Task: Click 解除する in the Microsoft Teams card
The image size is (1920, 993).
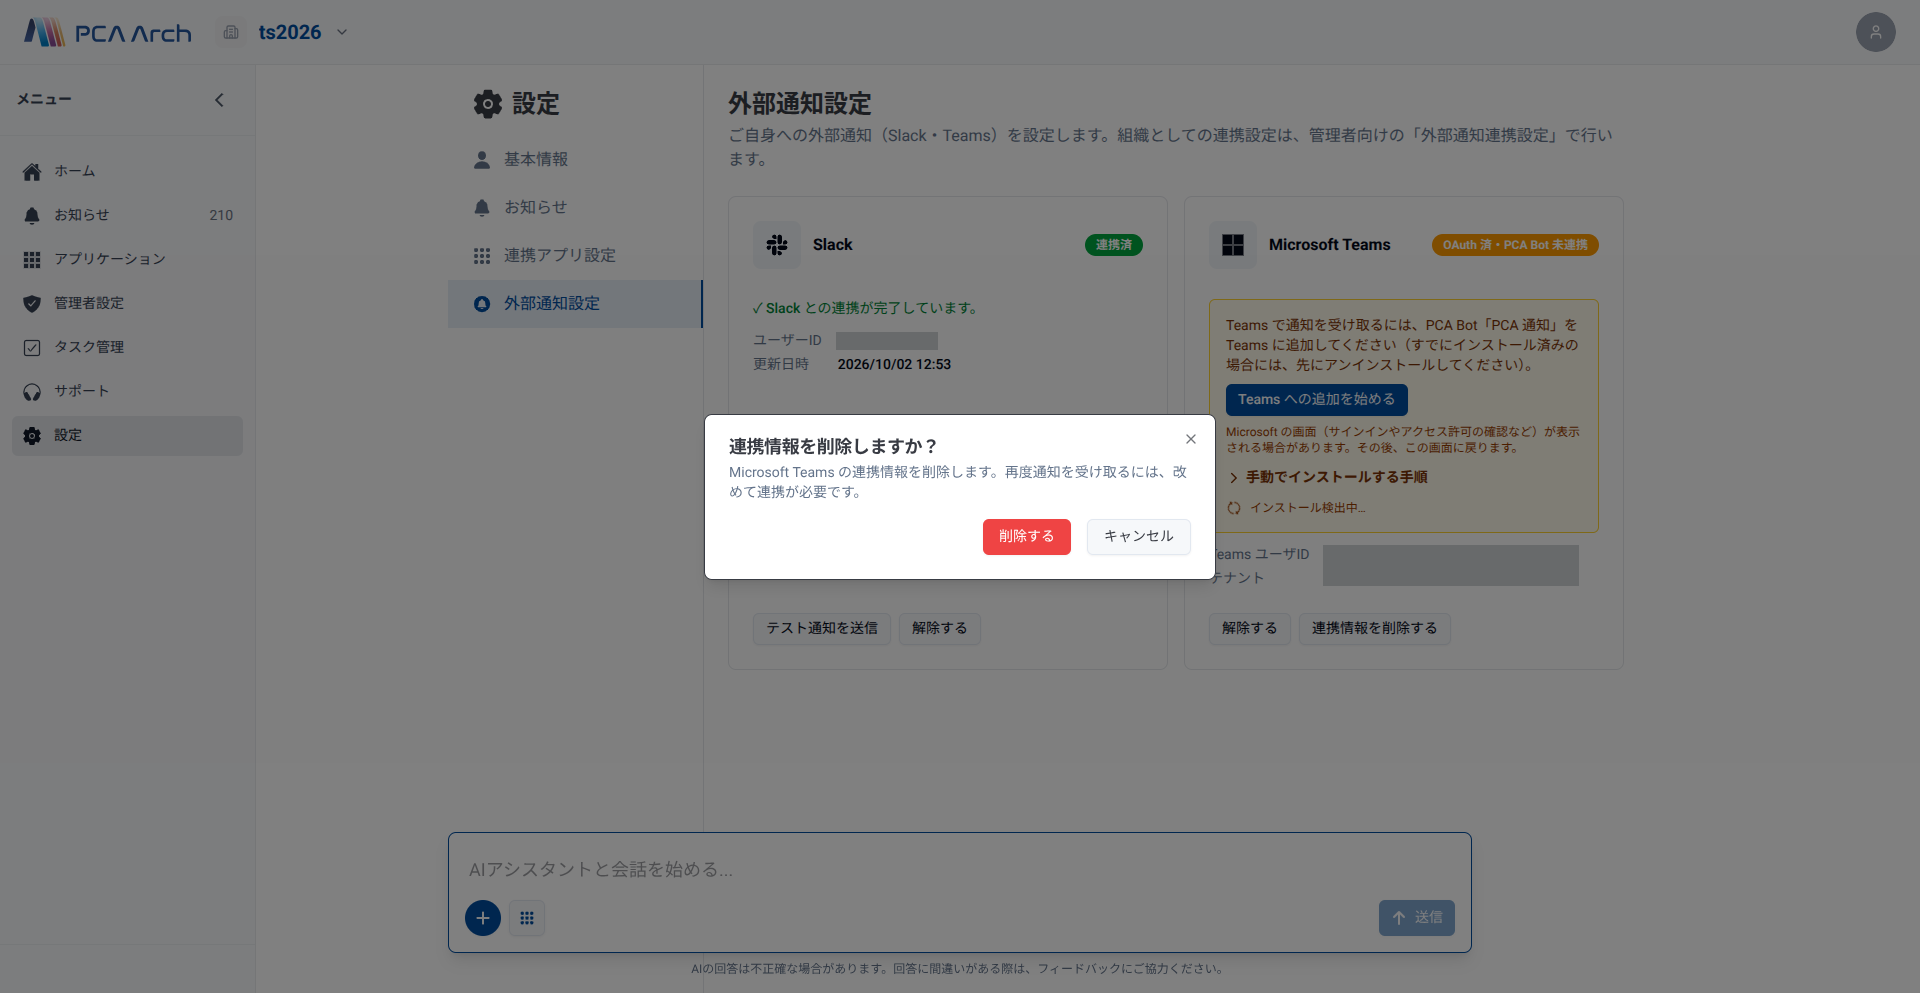Action: (x=1249, y=628)
